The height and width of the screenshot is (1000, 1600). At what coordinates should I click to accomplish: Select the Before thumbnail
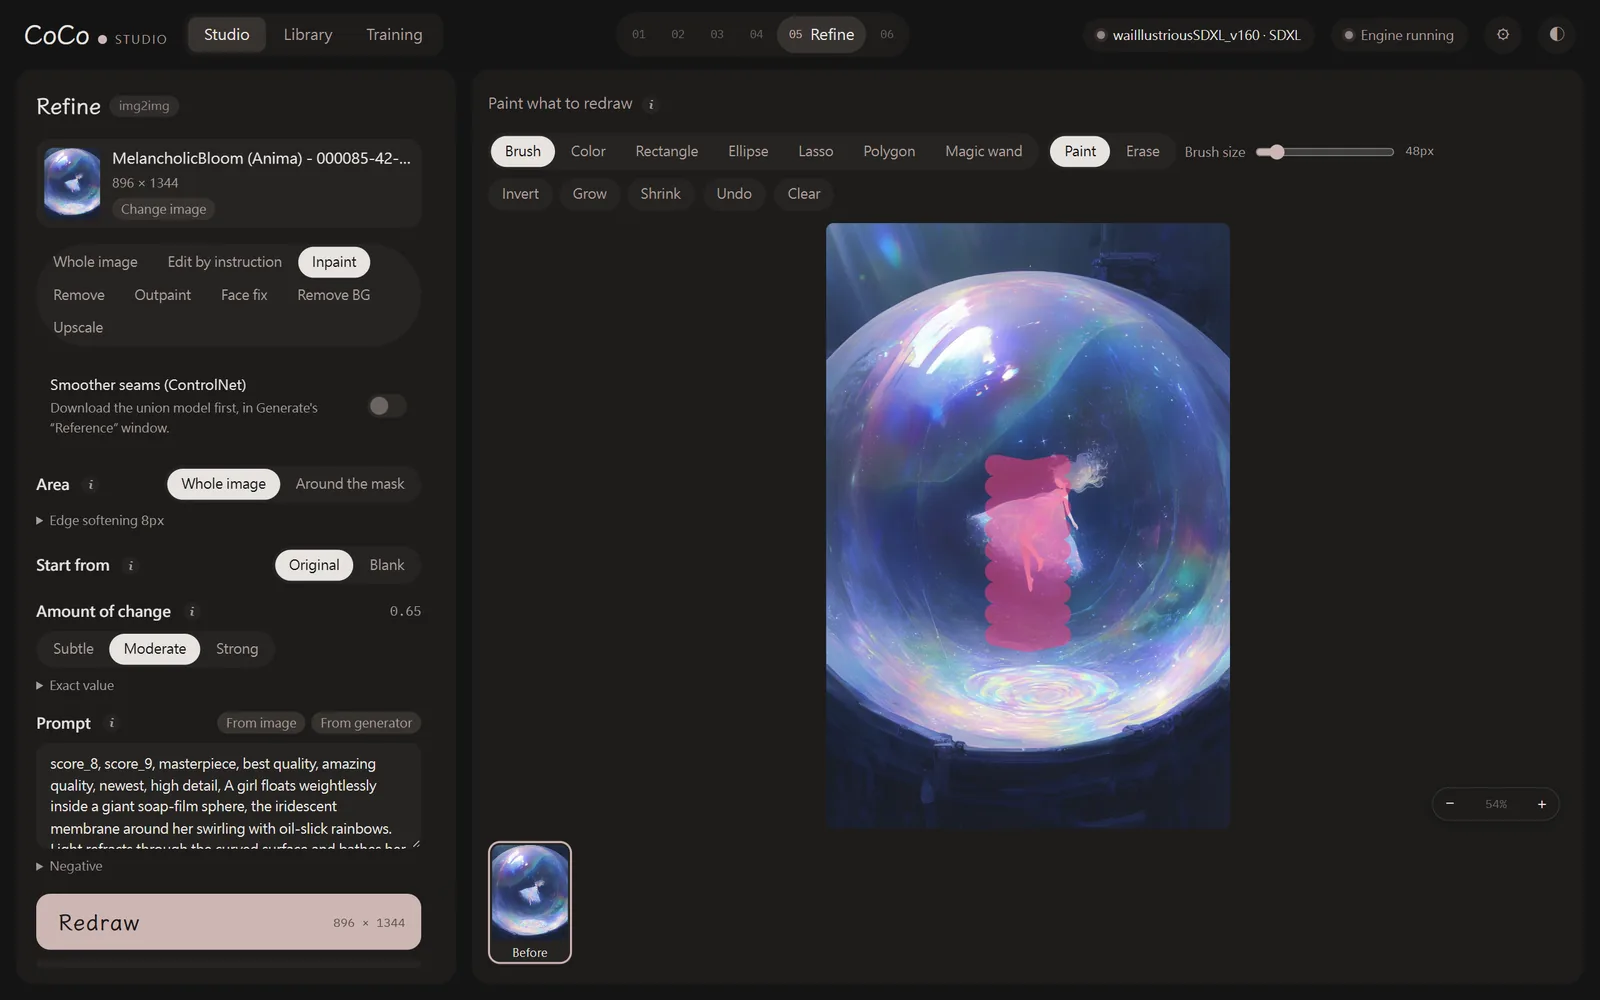(530, 903)
